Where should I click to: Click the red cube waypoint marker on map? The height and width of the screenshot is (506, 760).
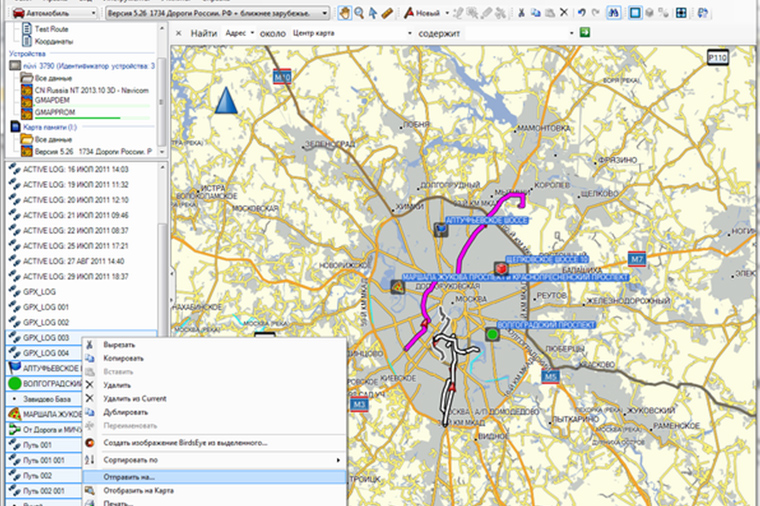pyautogui.click(x=501, y=268)
